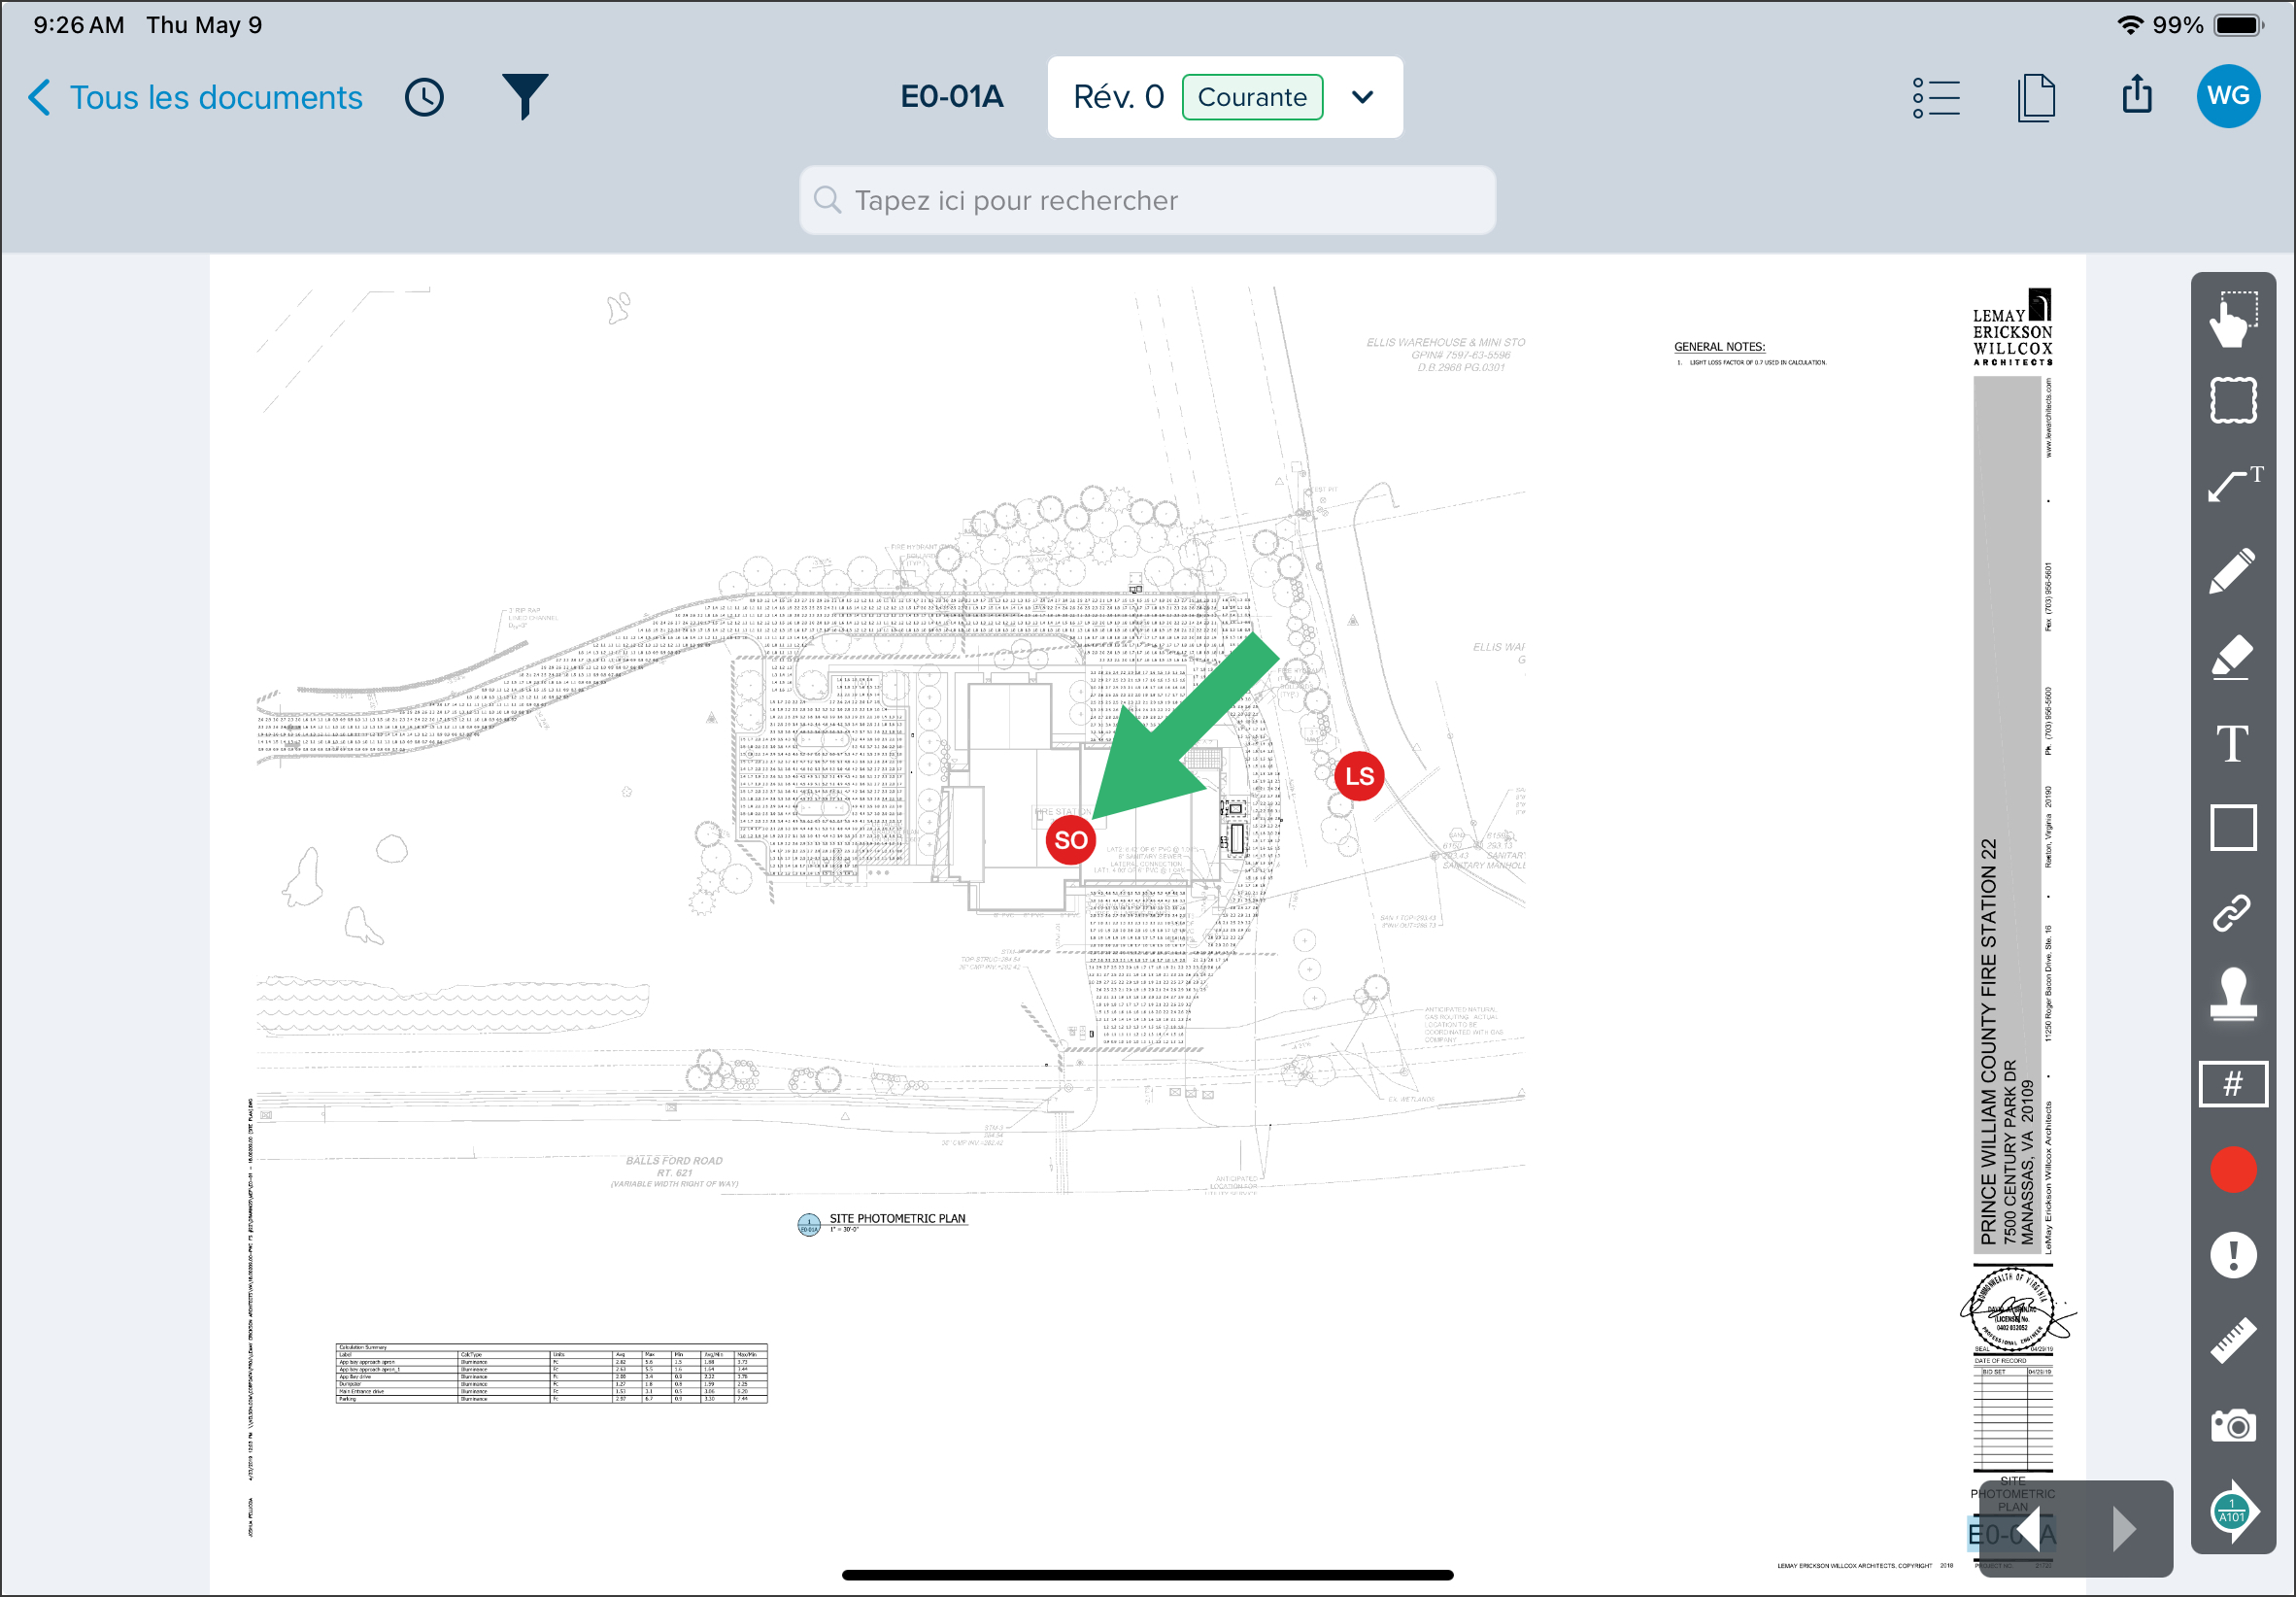Image resolution: width=2296 pixels, height=1597 pixels.
Task: Open the list view menu
Action: pos(1936,97)
